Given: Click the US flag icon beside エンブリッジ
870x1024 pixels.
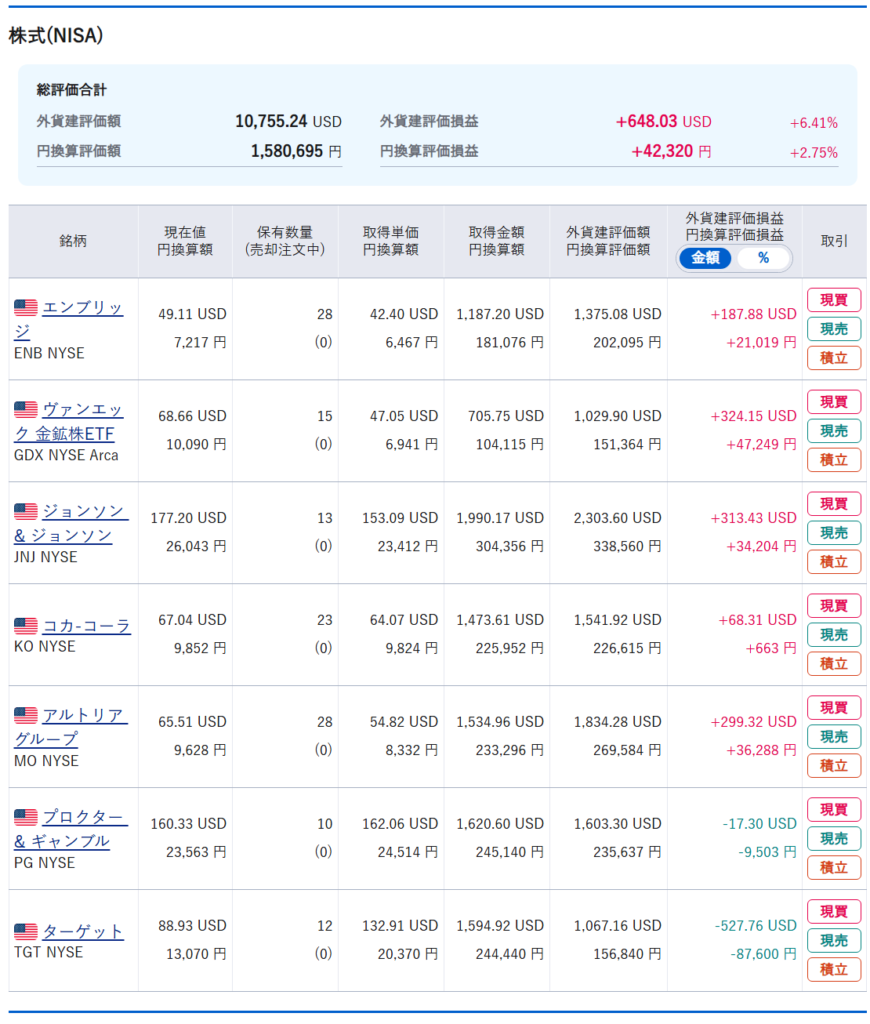Looking at the screenshot, I should point(25,308).
